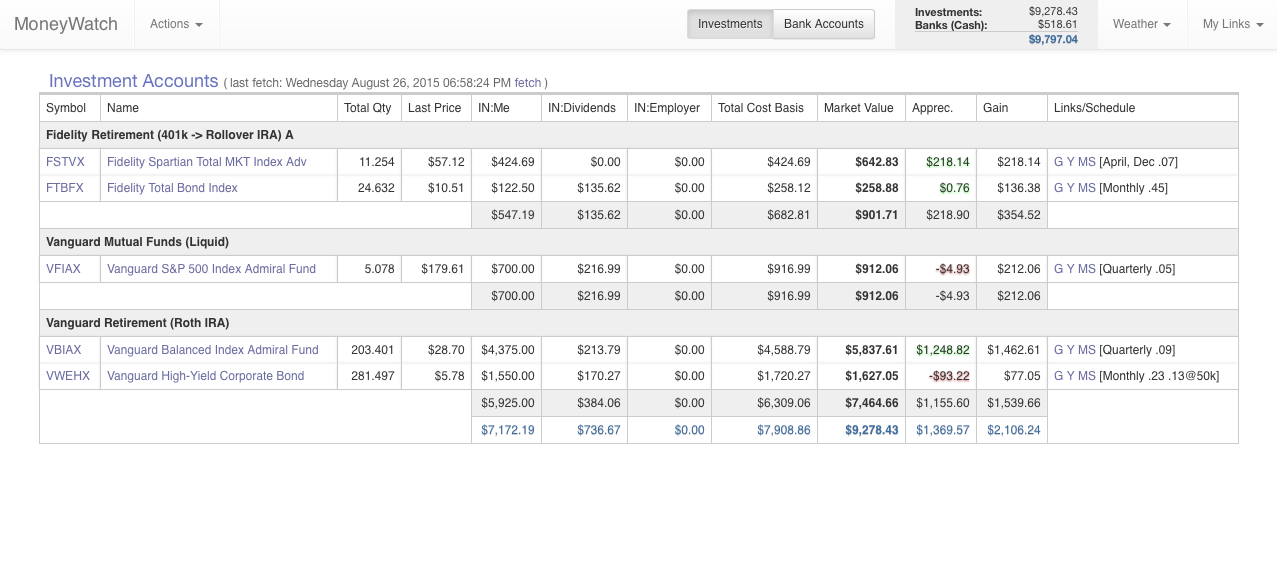
Task: Click the MS link in FTBFX row
Action: (x=1087, y=188)
